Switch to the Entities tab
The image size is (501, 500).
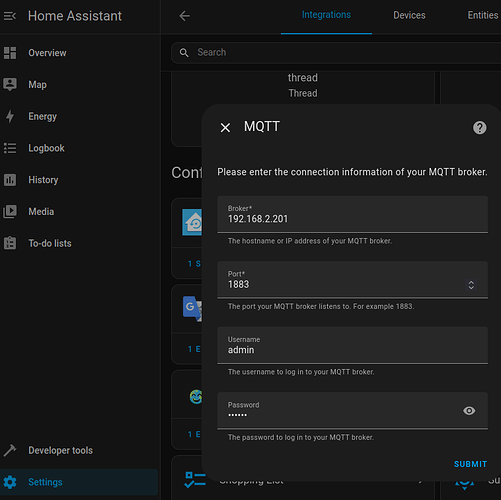click(x=483, y=15)
